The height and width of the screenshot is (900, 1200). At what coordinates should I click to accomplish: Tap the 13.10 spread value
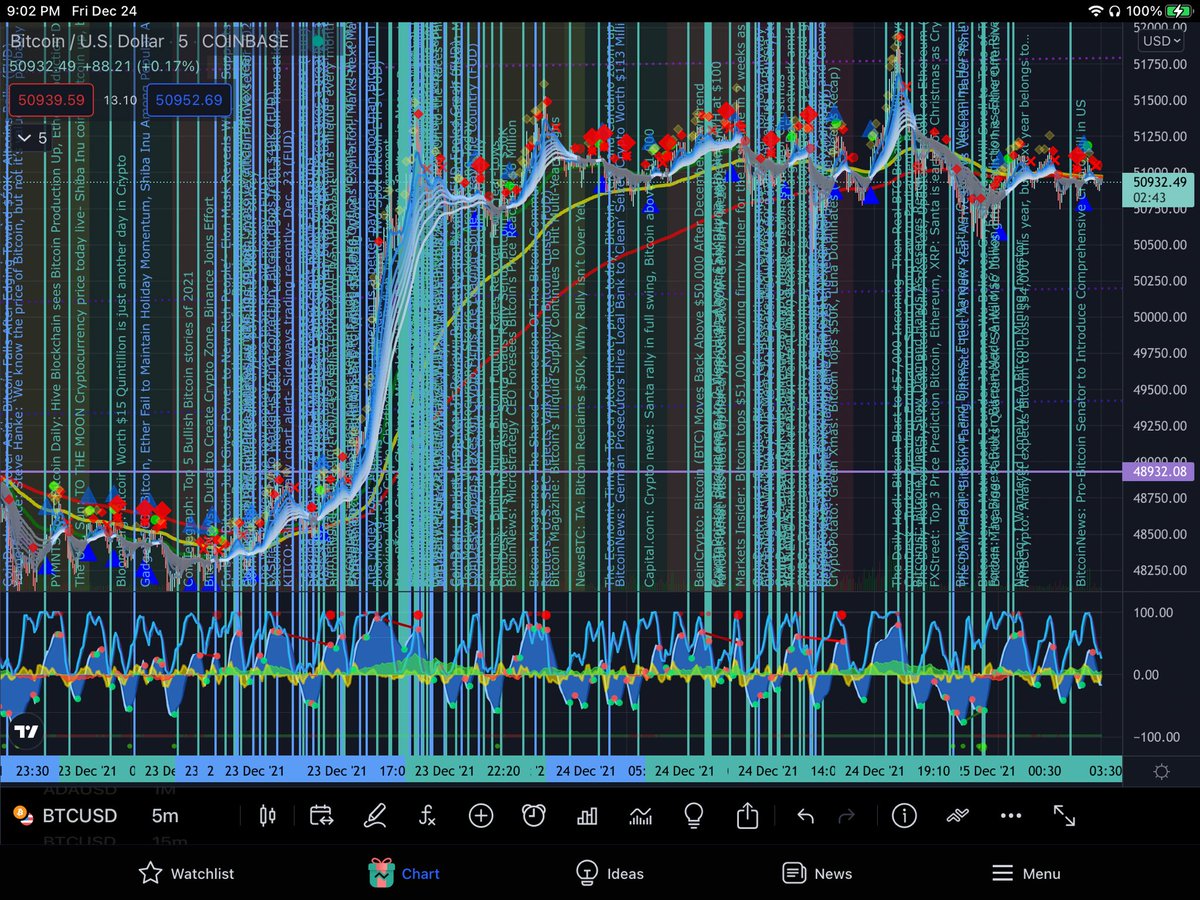121,100
